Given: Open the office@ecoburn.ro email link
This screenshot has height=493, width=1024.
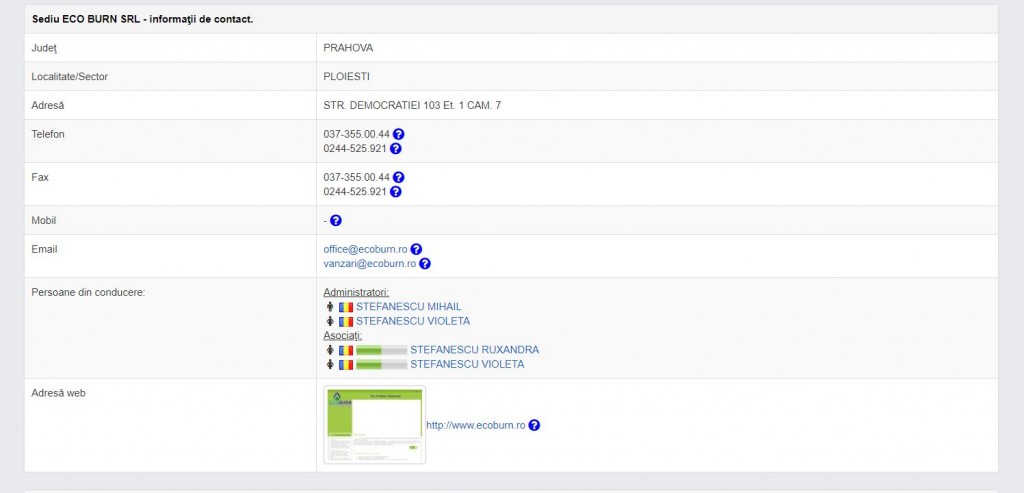Looking at the screenshot, I should 365,249.
